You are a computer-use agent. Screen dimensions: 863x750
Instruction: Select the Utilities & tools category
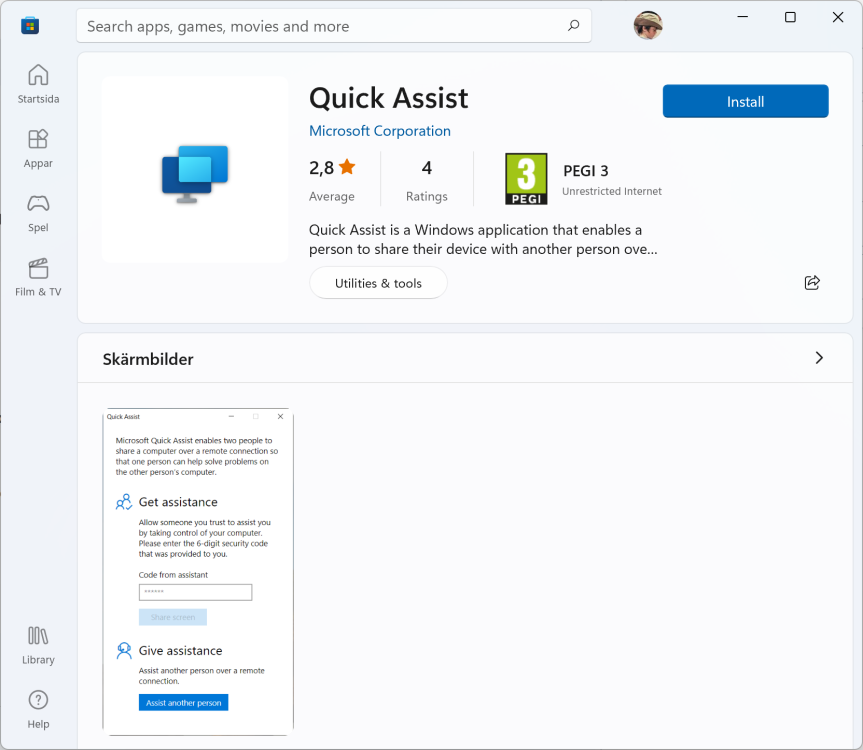pos(378,283)
